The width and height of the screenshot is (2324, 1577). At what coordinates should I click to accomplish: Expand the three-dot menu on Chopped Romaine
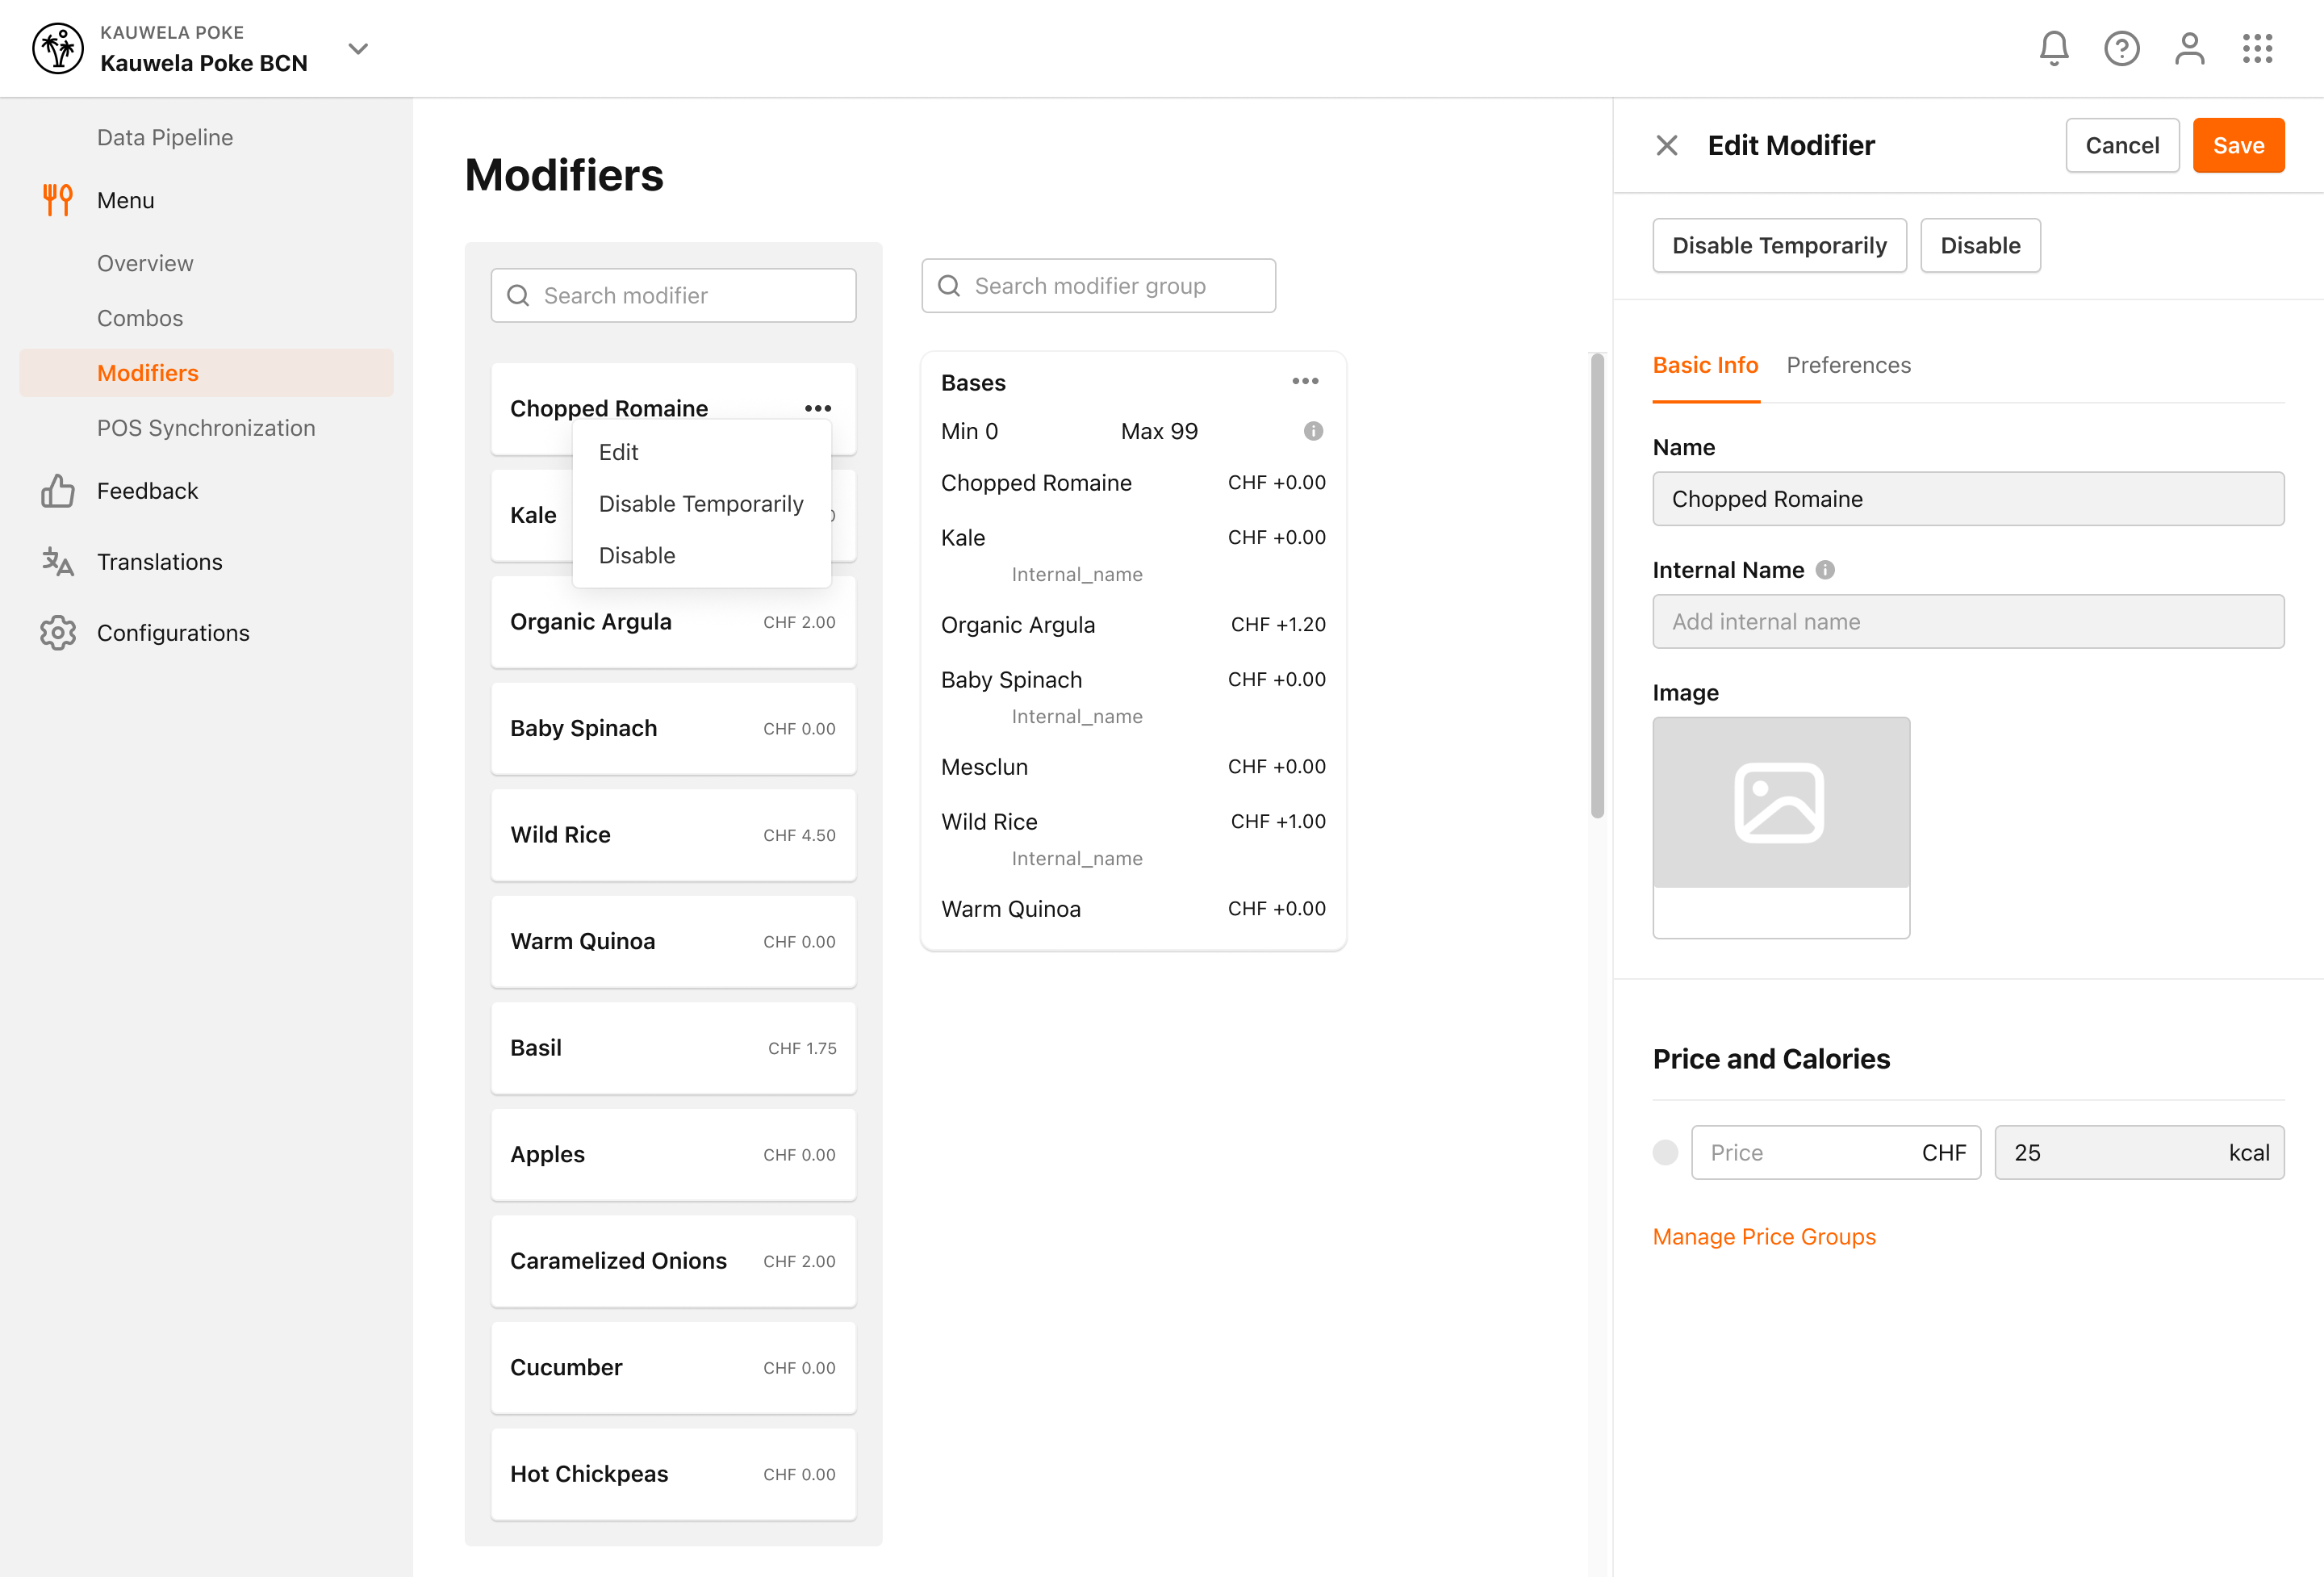pos(818,408)
